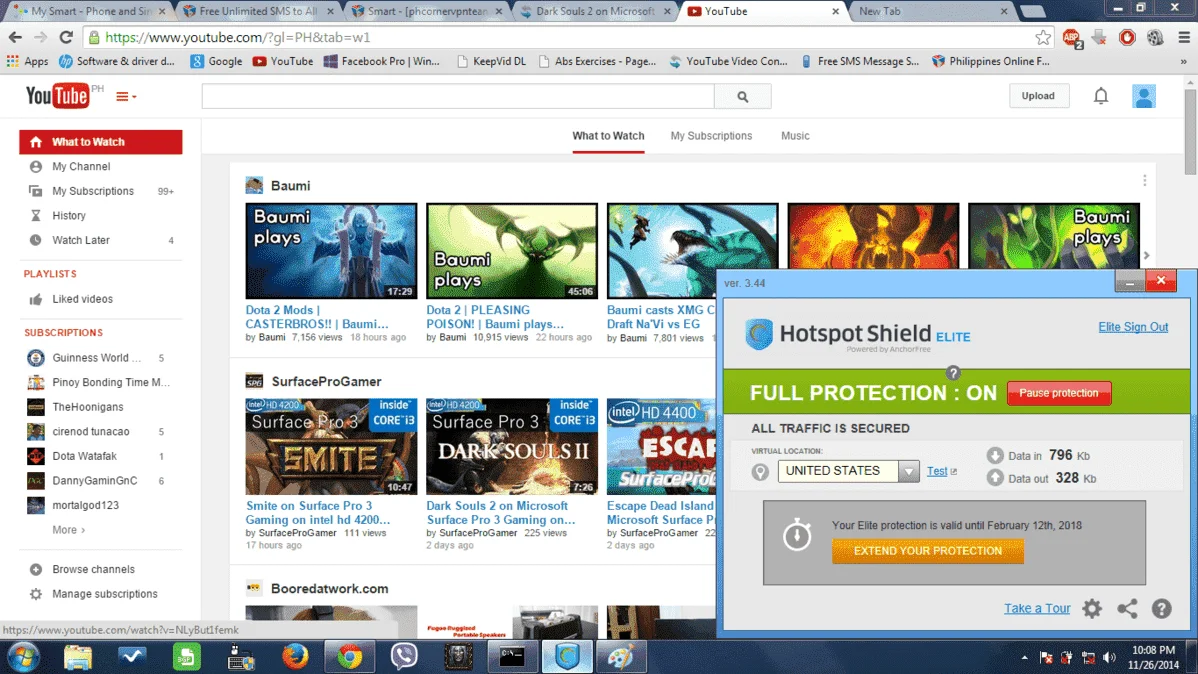Show hidden system tray icons arrow
This screenshot has width=1198, height=674.
click(x=1024, y=657)
